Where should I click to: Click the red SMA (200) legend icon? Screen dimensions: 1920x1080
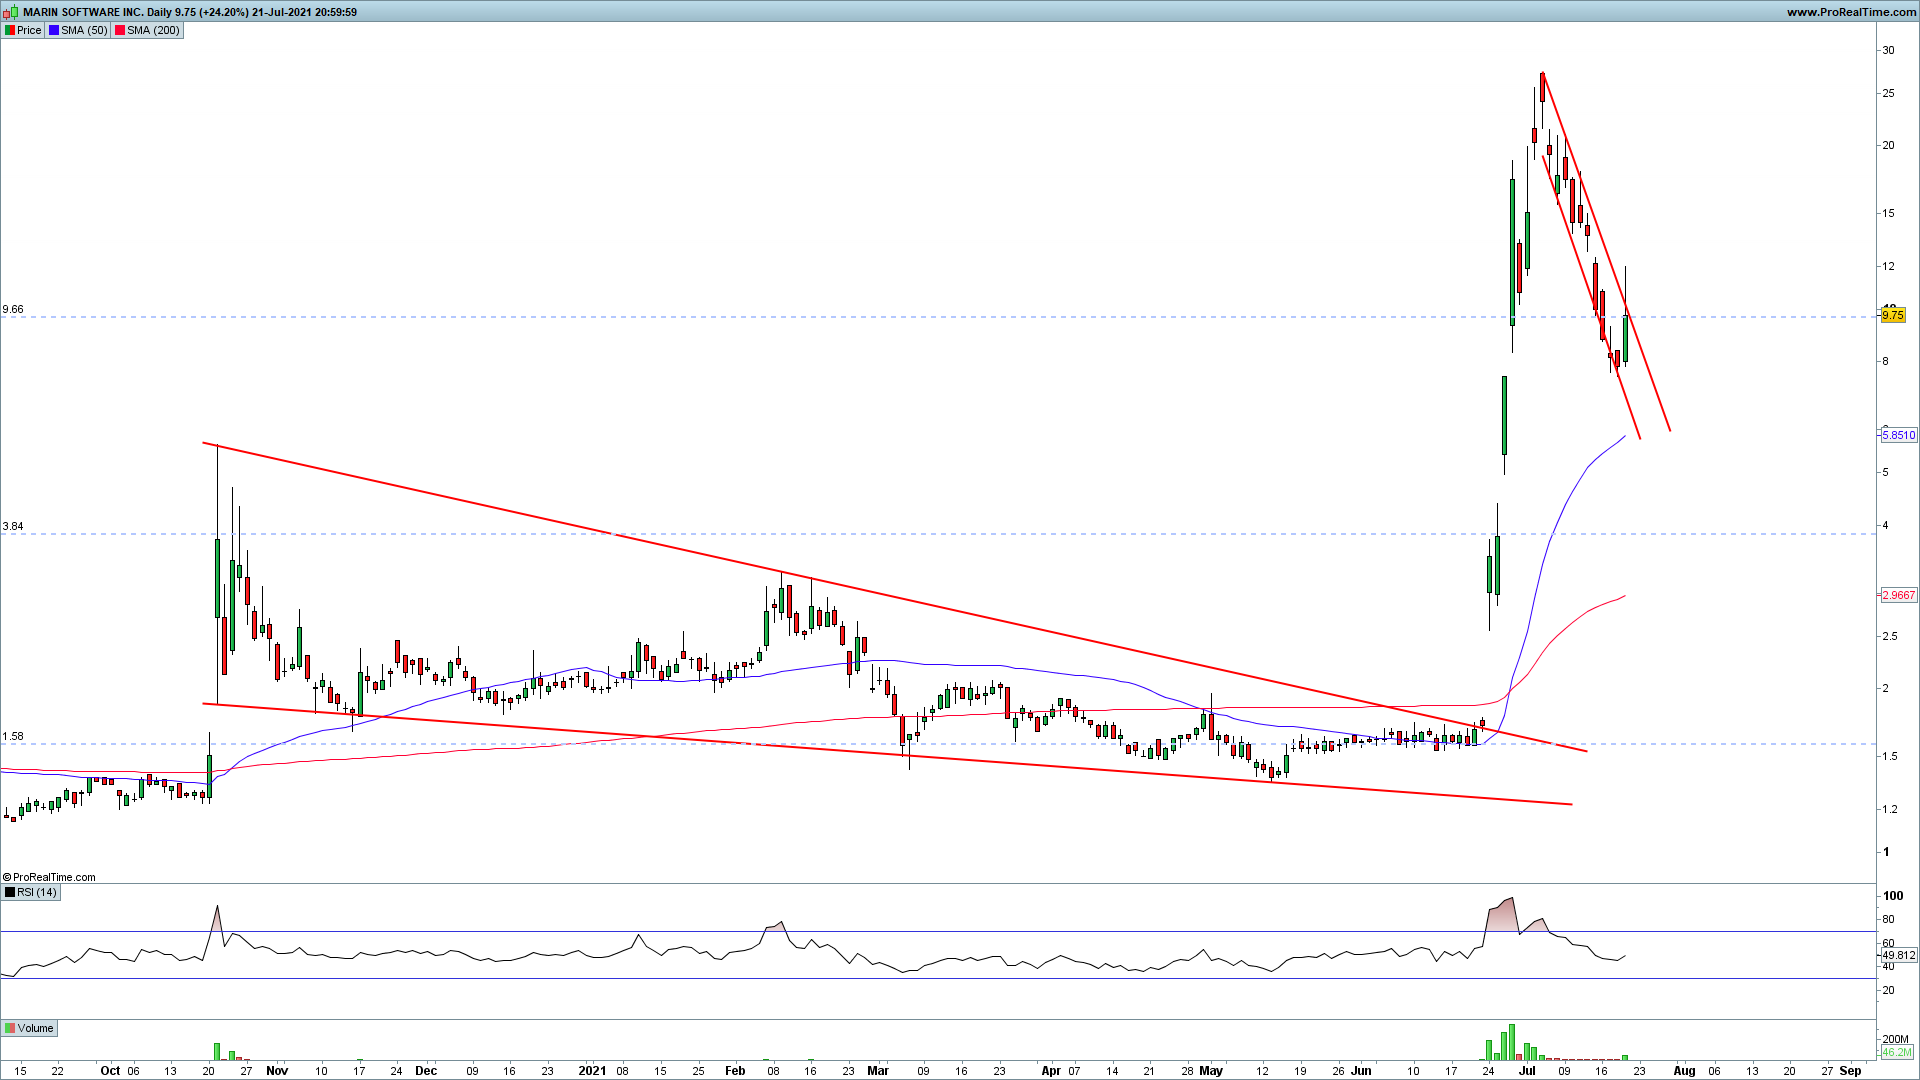tap(120, 30)
